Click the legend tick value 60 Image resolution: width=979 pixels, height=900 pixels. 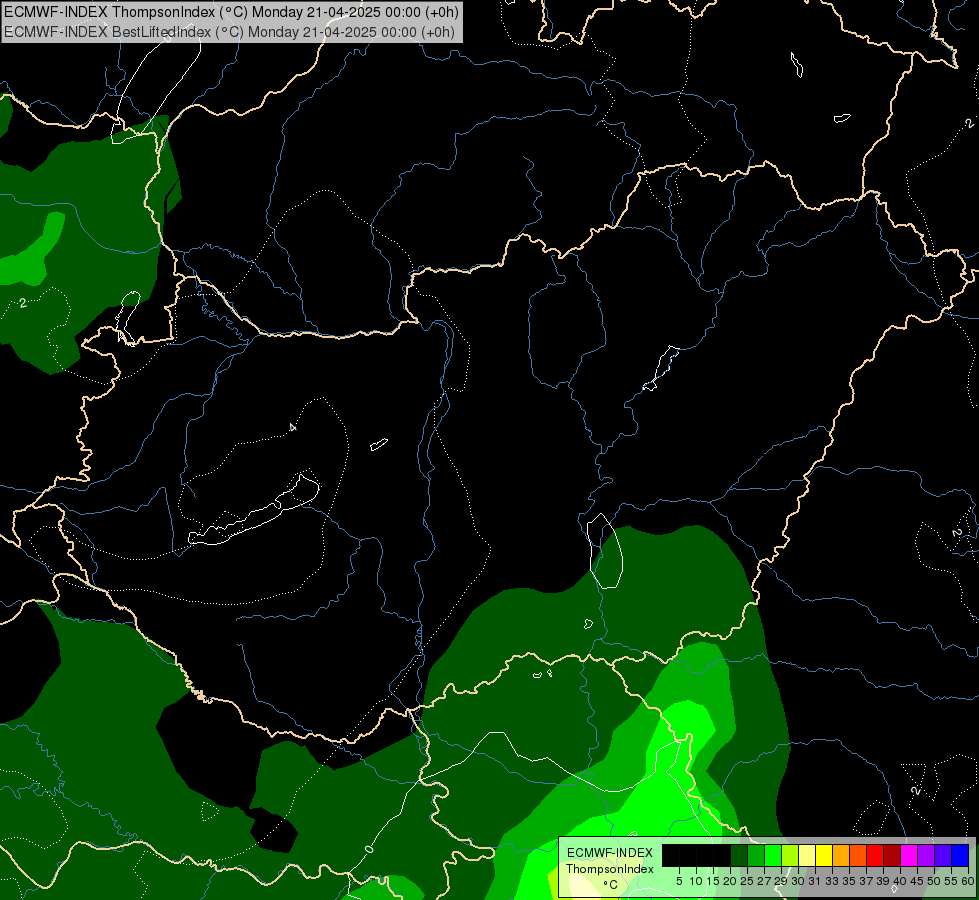tap(968, 881)
